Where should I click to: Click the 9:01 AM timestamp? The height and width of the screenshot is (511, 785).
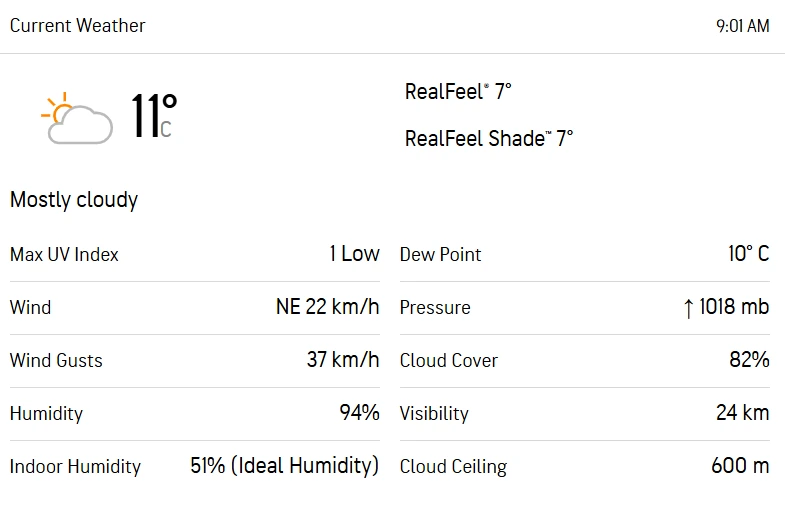(x=742, y=27)
